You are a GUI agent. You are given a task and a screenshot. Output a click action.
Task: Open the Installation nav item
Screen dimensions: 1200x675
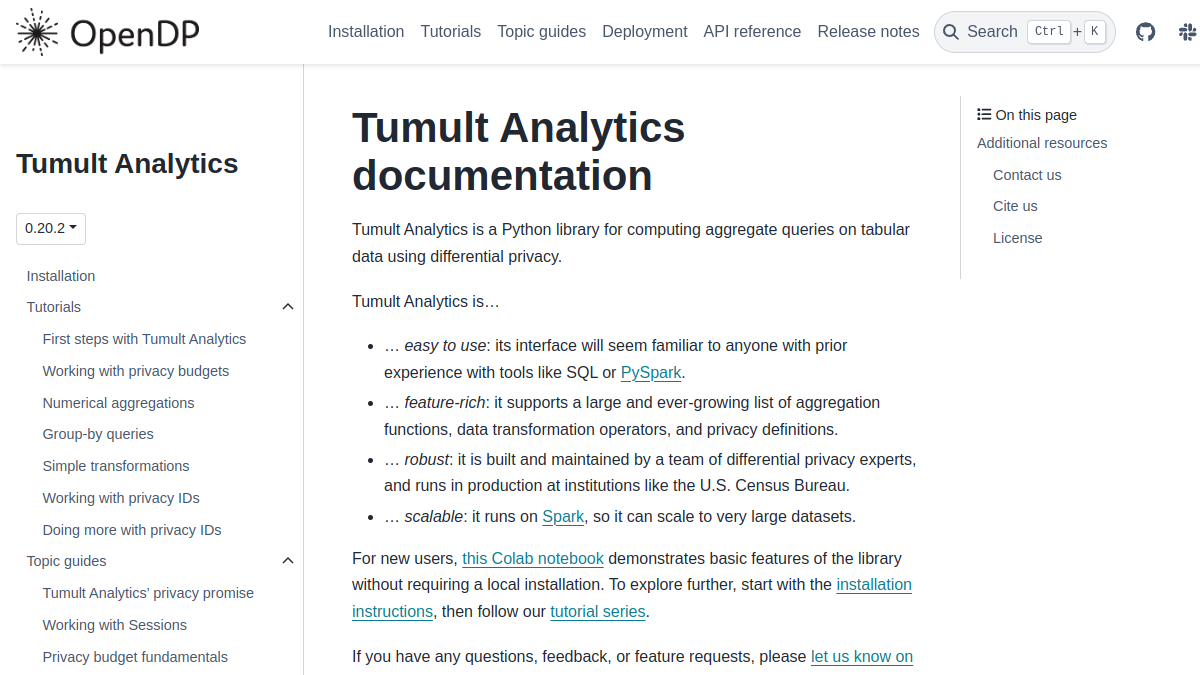pos(366,32)
